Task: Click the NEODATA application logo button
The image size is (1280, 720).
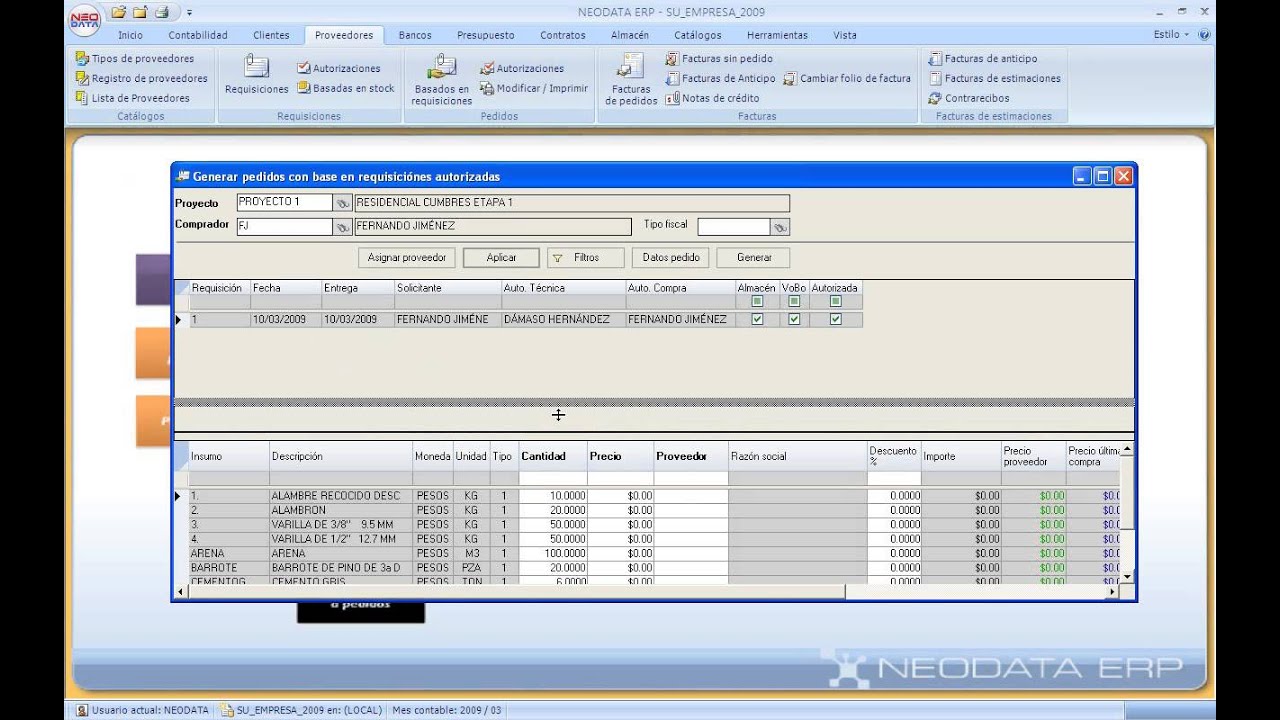Action: point(84,19)
